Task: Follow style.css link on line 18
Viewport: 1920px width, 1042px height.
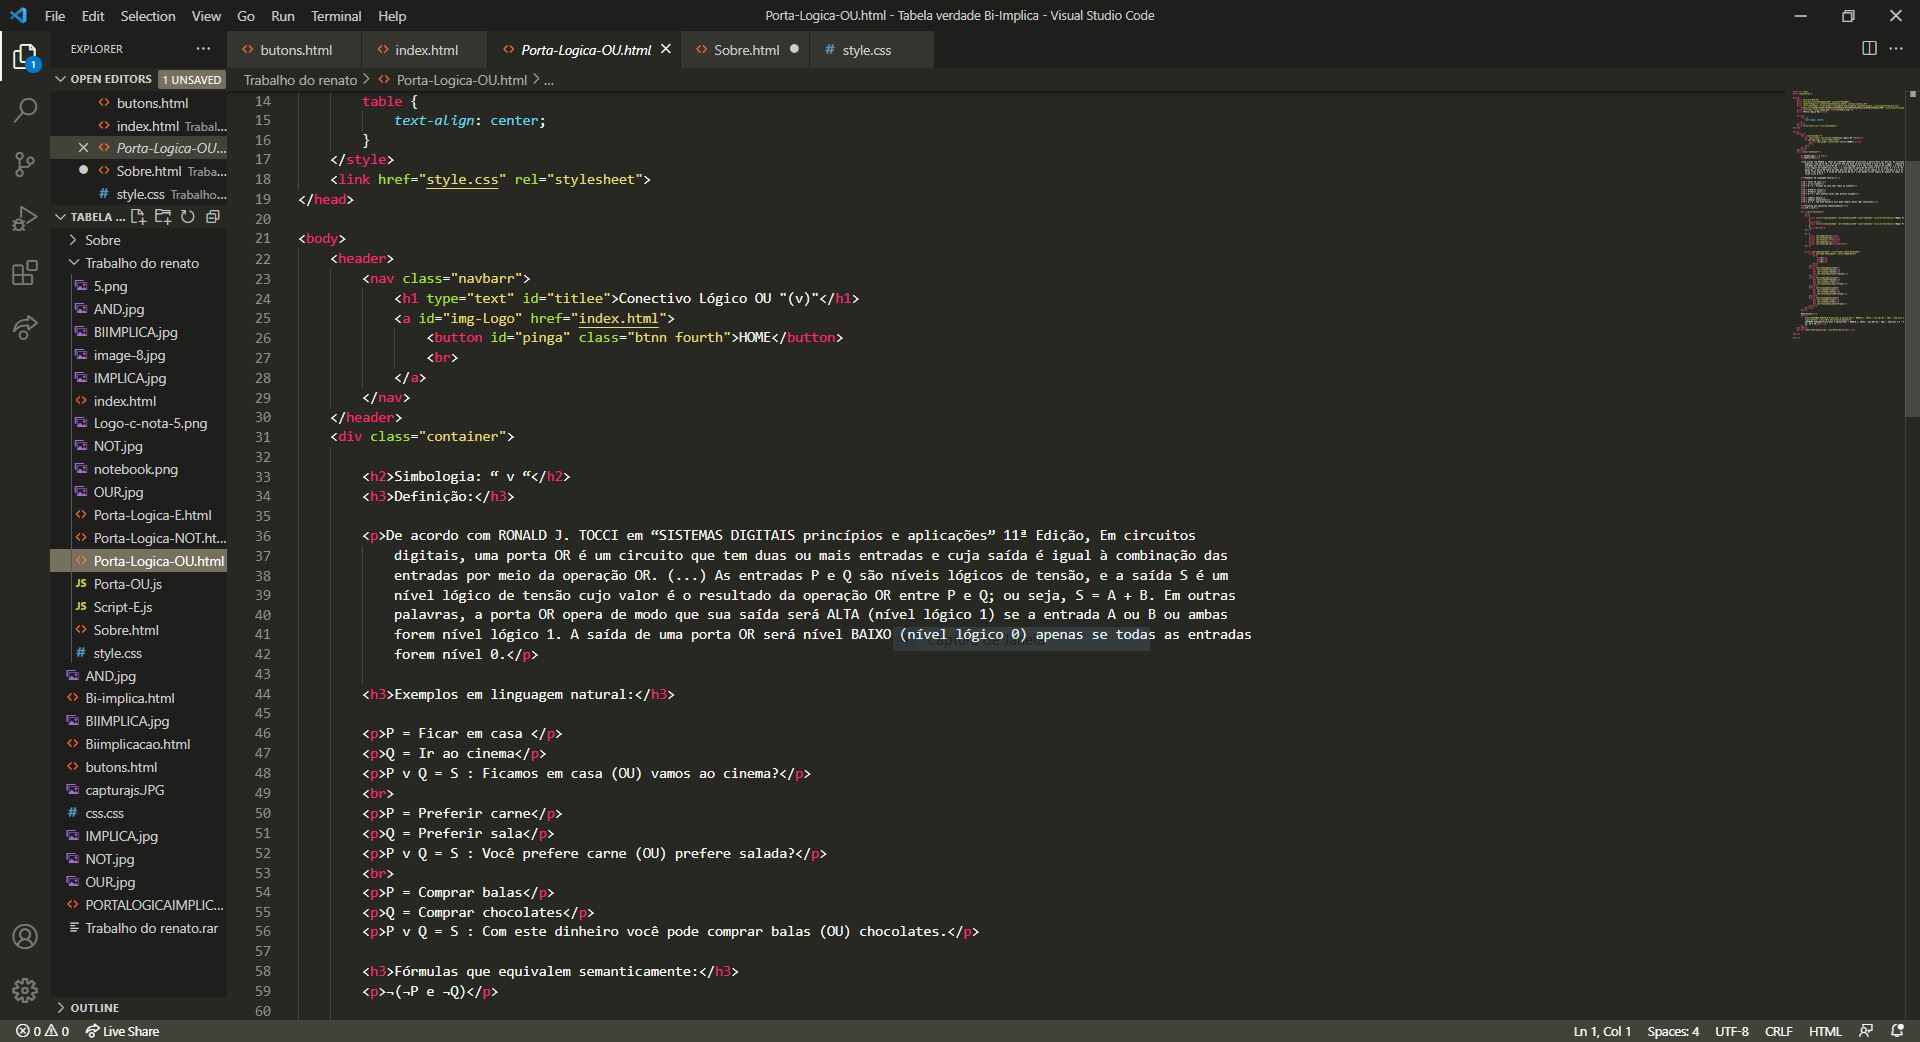Action: (462, 180)
